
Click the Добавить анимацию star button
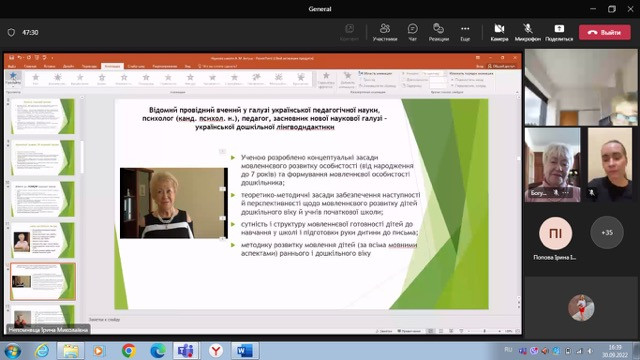347,80
